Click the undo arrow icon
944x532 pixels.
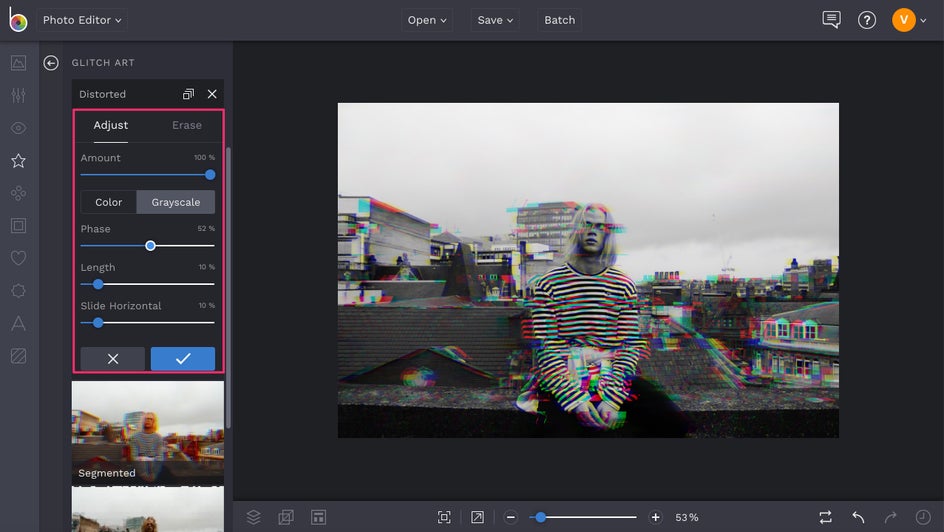click(x=858, y=517)
